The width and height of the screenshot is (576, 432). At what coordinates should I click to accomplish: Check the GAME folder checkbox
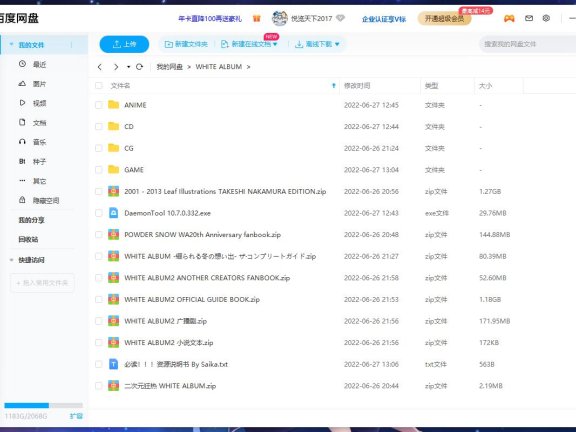tap(98, 170)
